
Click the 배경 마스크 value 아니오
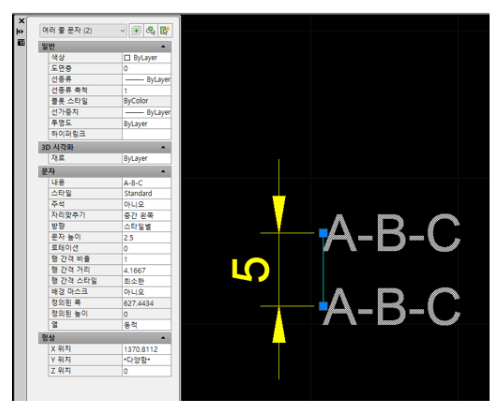[x=147, y=292]
